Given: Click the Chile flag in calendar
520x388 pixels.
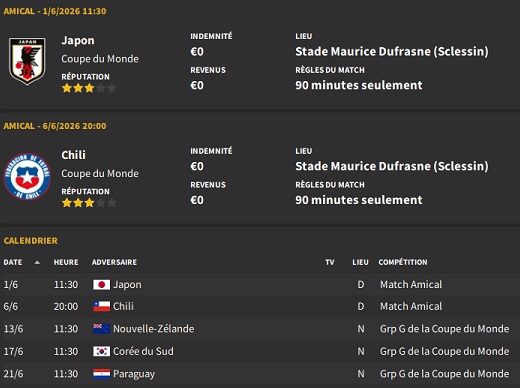Looking at the screenshot, I should pyautogui.click(x=101, y=306).
